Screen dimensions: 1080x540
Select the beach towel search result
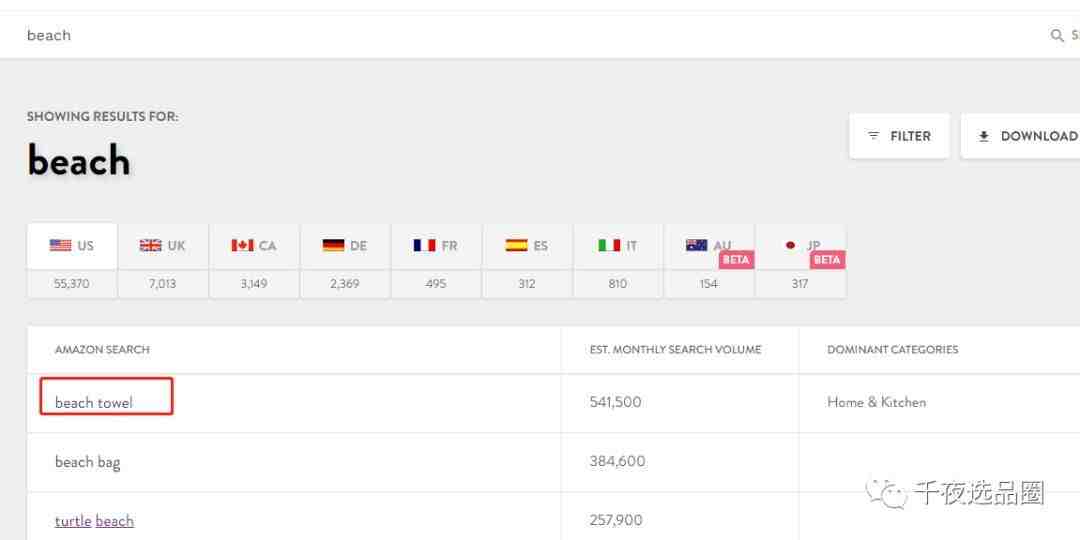pyautogui.click(x=94, y=402)
